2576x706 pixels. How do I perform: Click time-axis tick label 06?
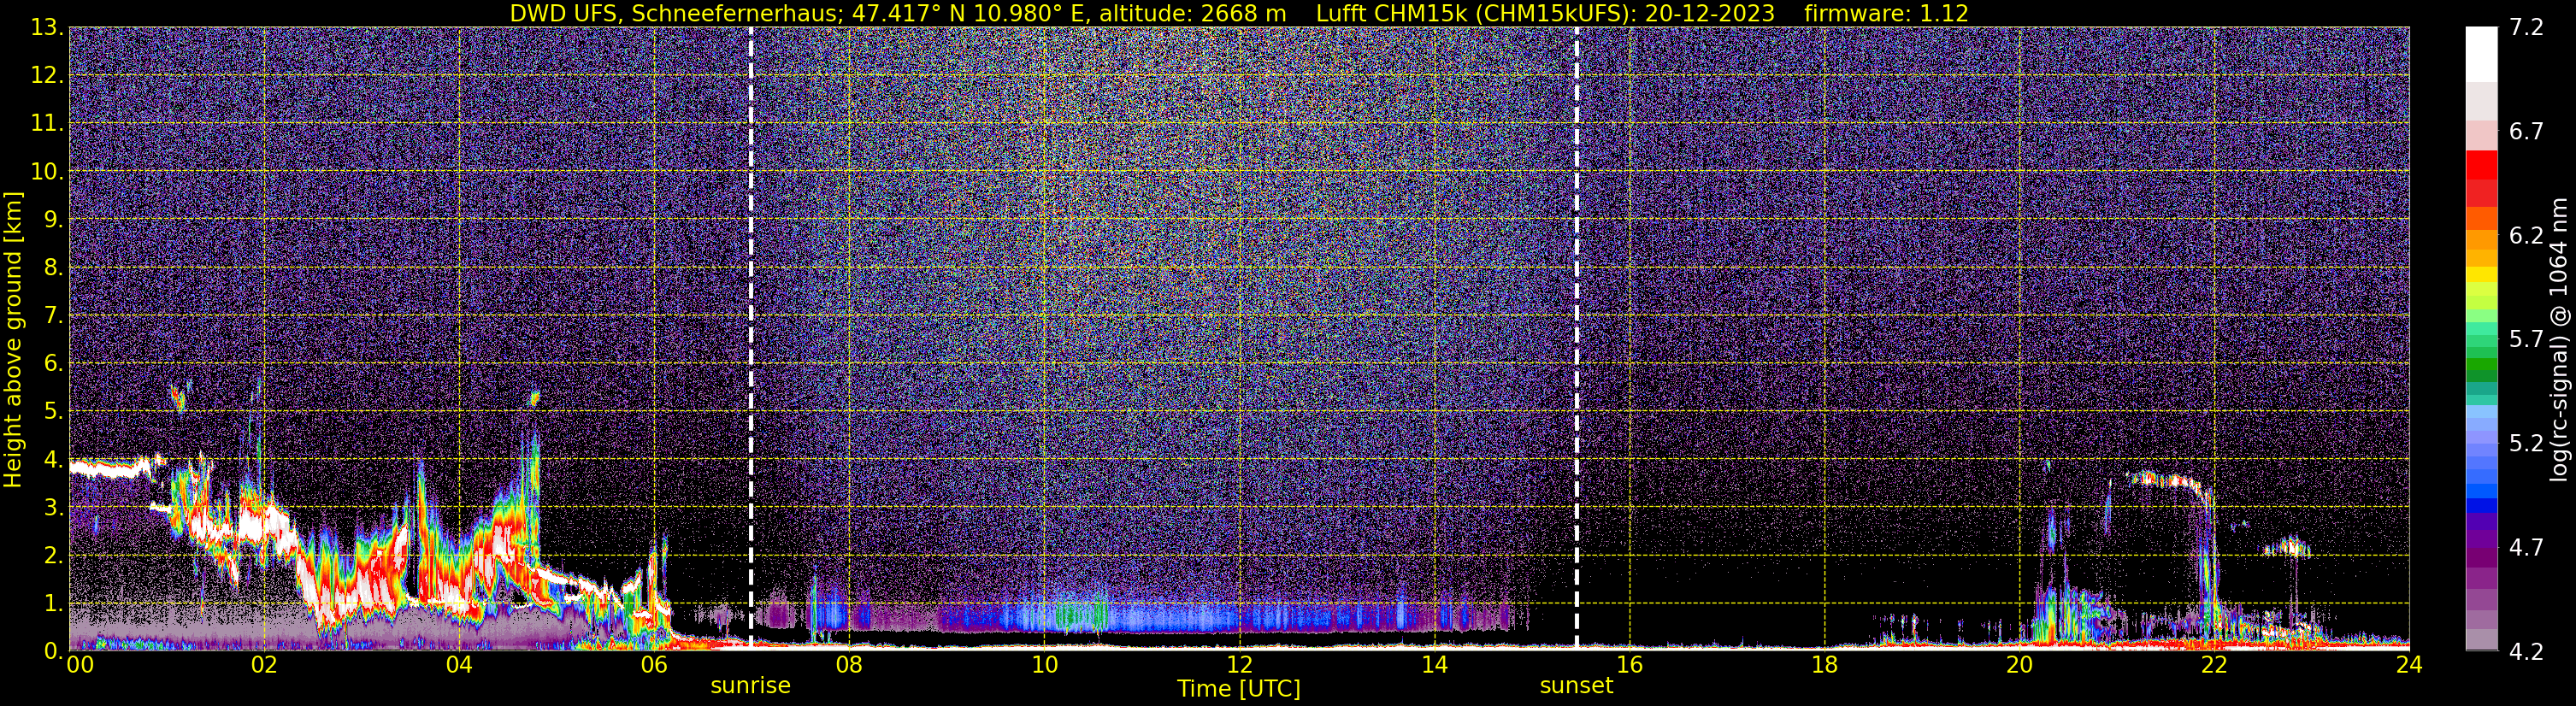[654, 666]
